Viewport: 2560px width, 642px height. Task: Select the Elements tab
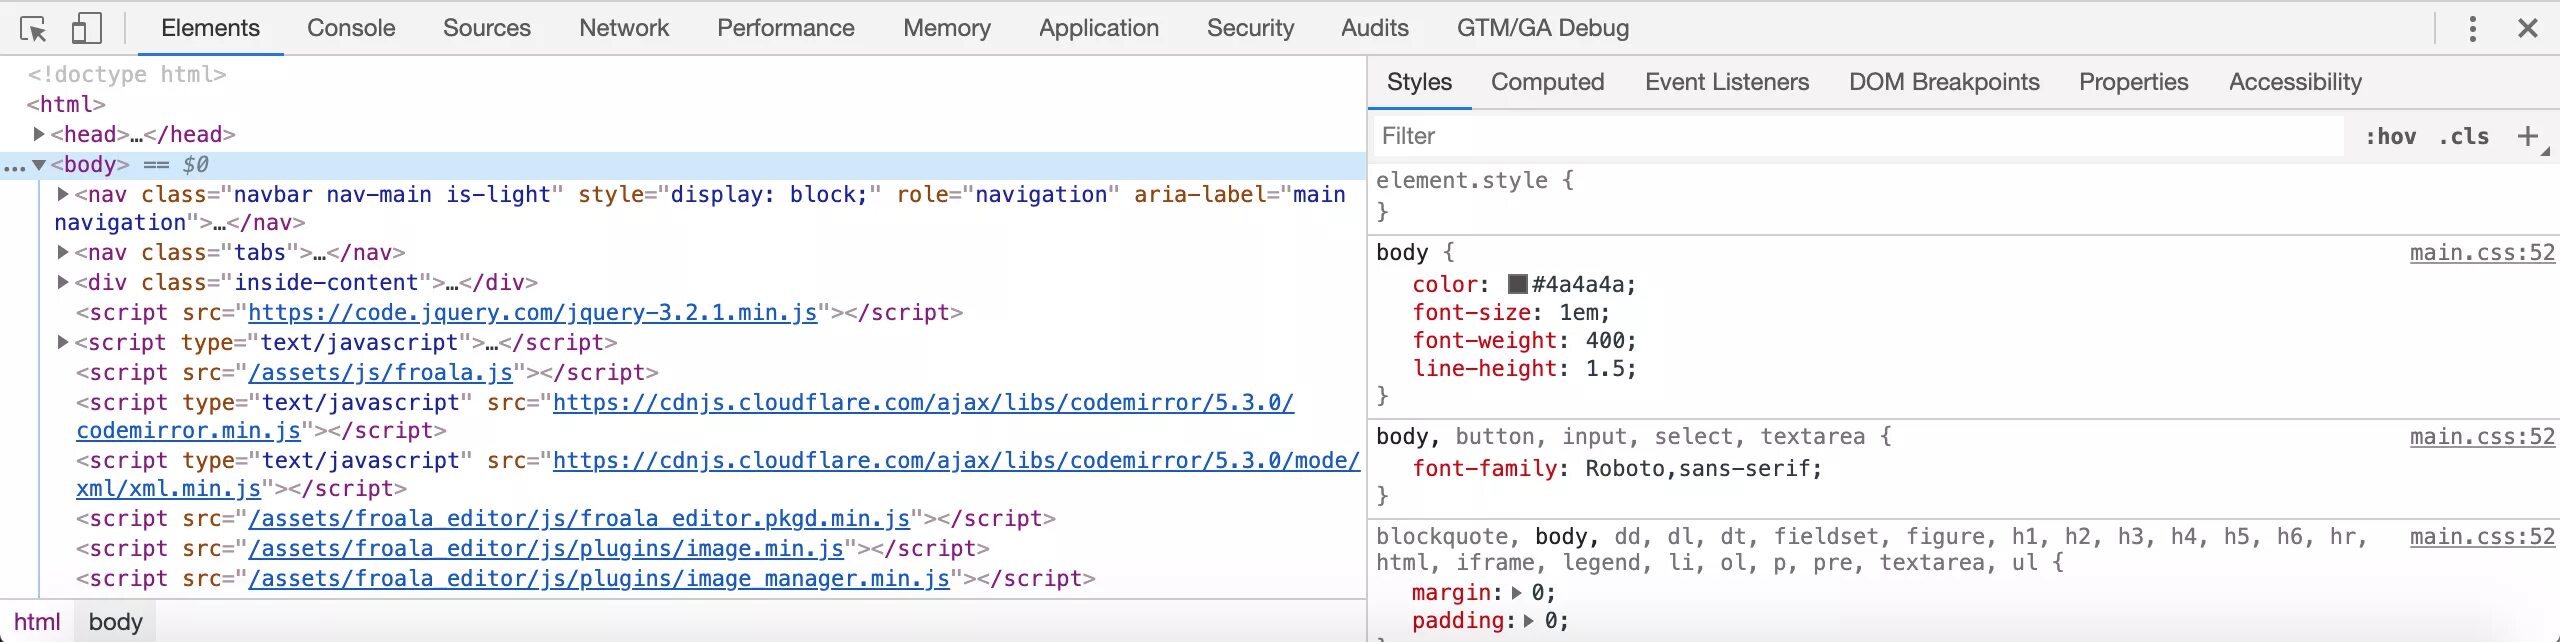(210, 28)
